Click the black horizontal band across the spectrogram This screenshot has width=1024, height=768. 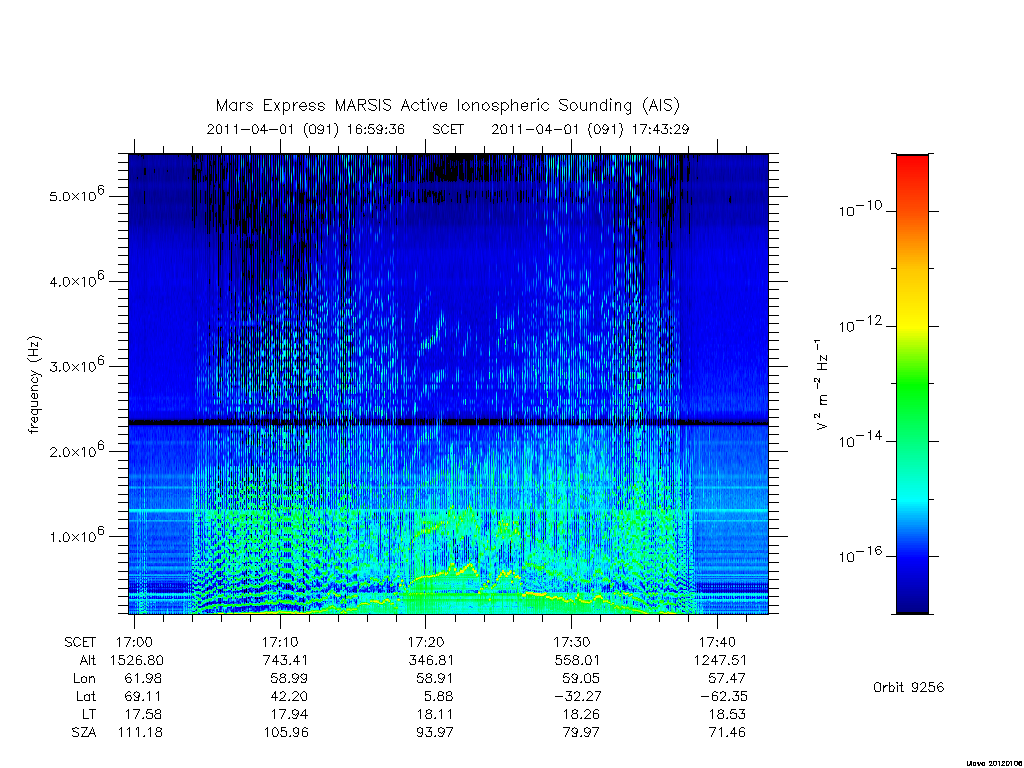click(x=449, y=423)
